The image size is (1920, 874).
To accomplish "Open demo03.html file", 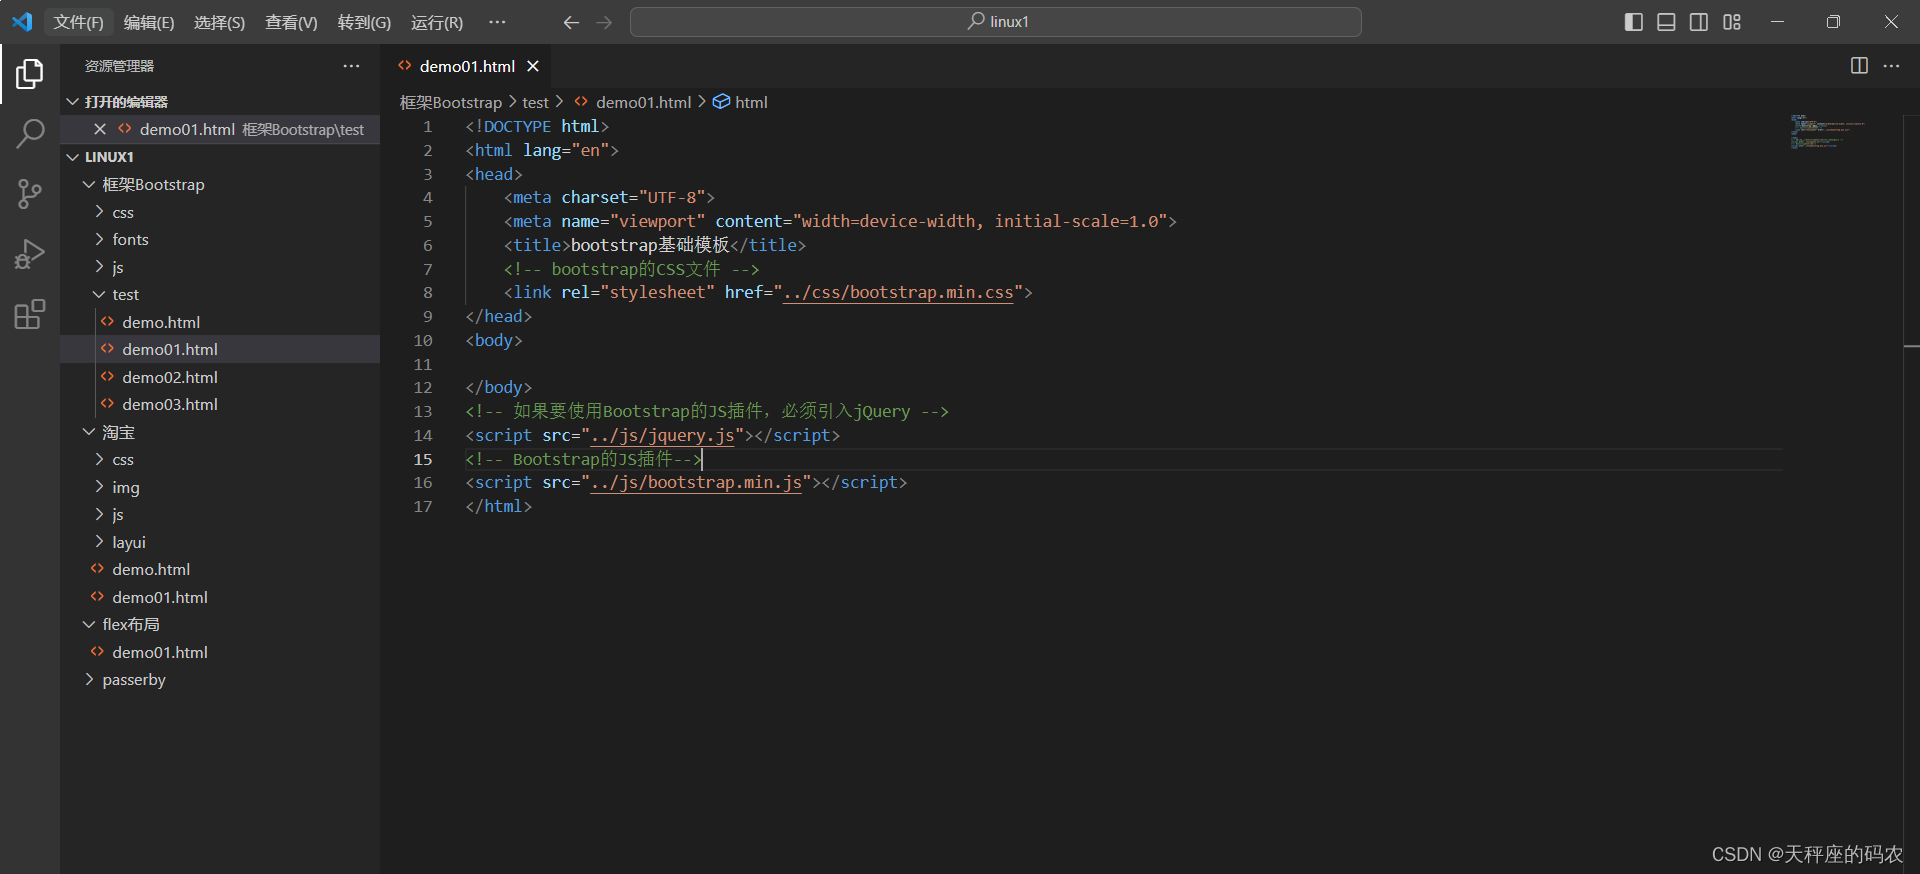I will pyautogui.click(x=220, y=405).
